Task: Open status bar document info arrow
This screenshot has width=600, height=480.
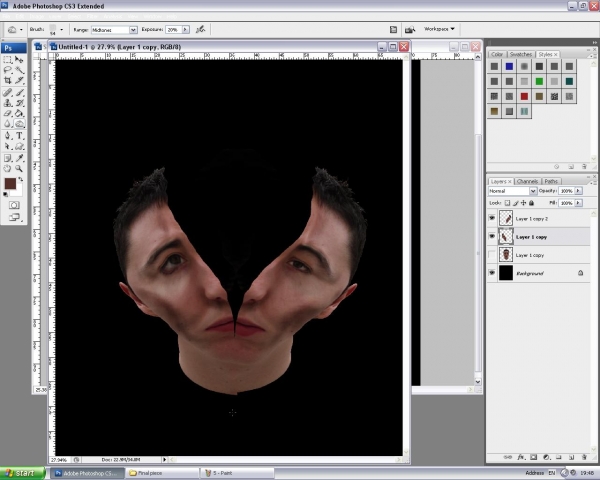Action: 165,459
